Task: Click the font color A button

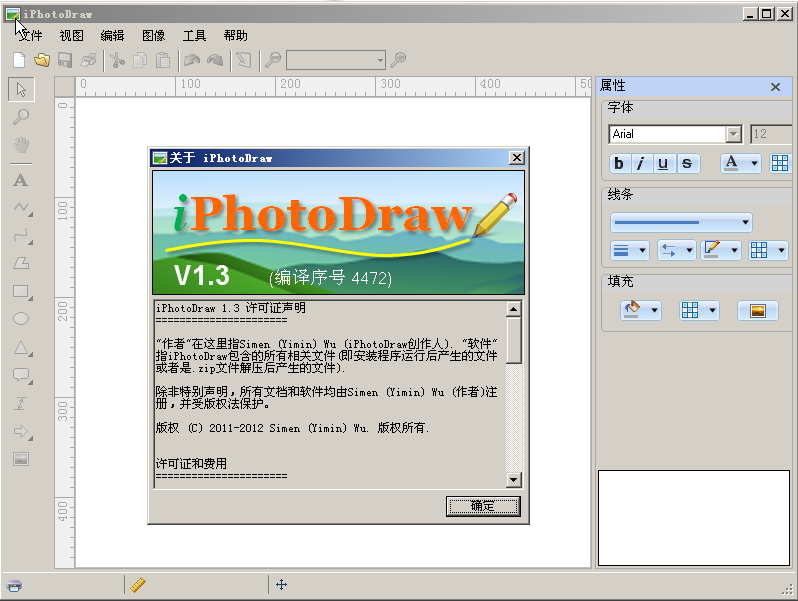Action: (732, 163)
